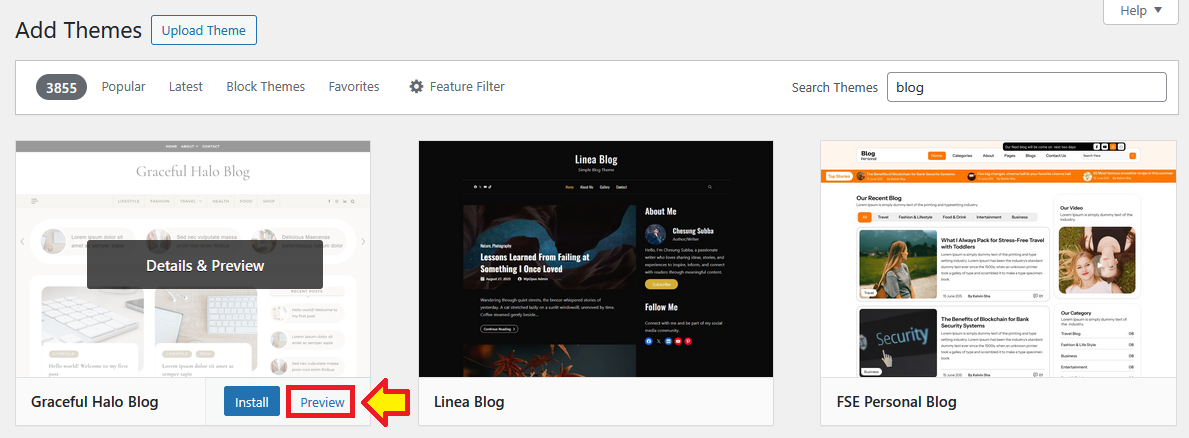Switch to the Popular themes tab
This screenshot has height=438, width=1189.
[x=123, y=87]
